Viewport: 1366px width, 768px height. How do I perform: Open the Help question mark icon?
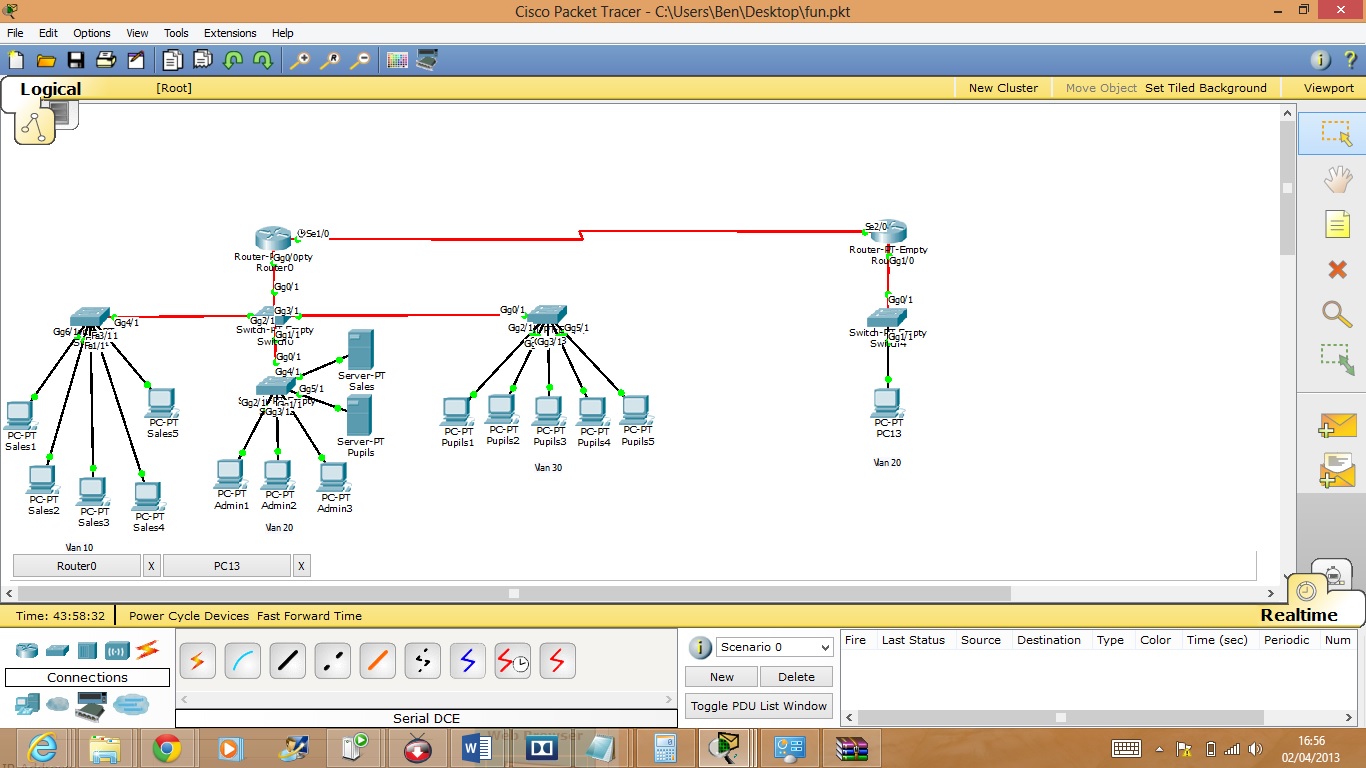click(x=1350, y=60)
